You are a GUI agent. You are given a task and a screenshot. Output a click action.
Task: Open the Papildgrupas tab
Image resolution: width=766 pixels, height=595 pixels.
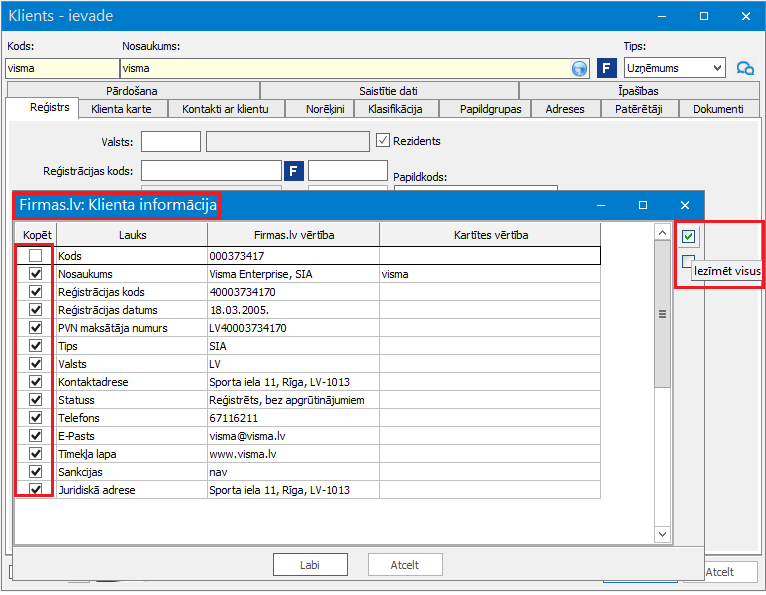pyautogui.click(x=485, y=109)
